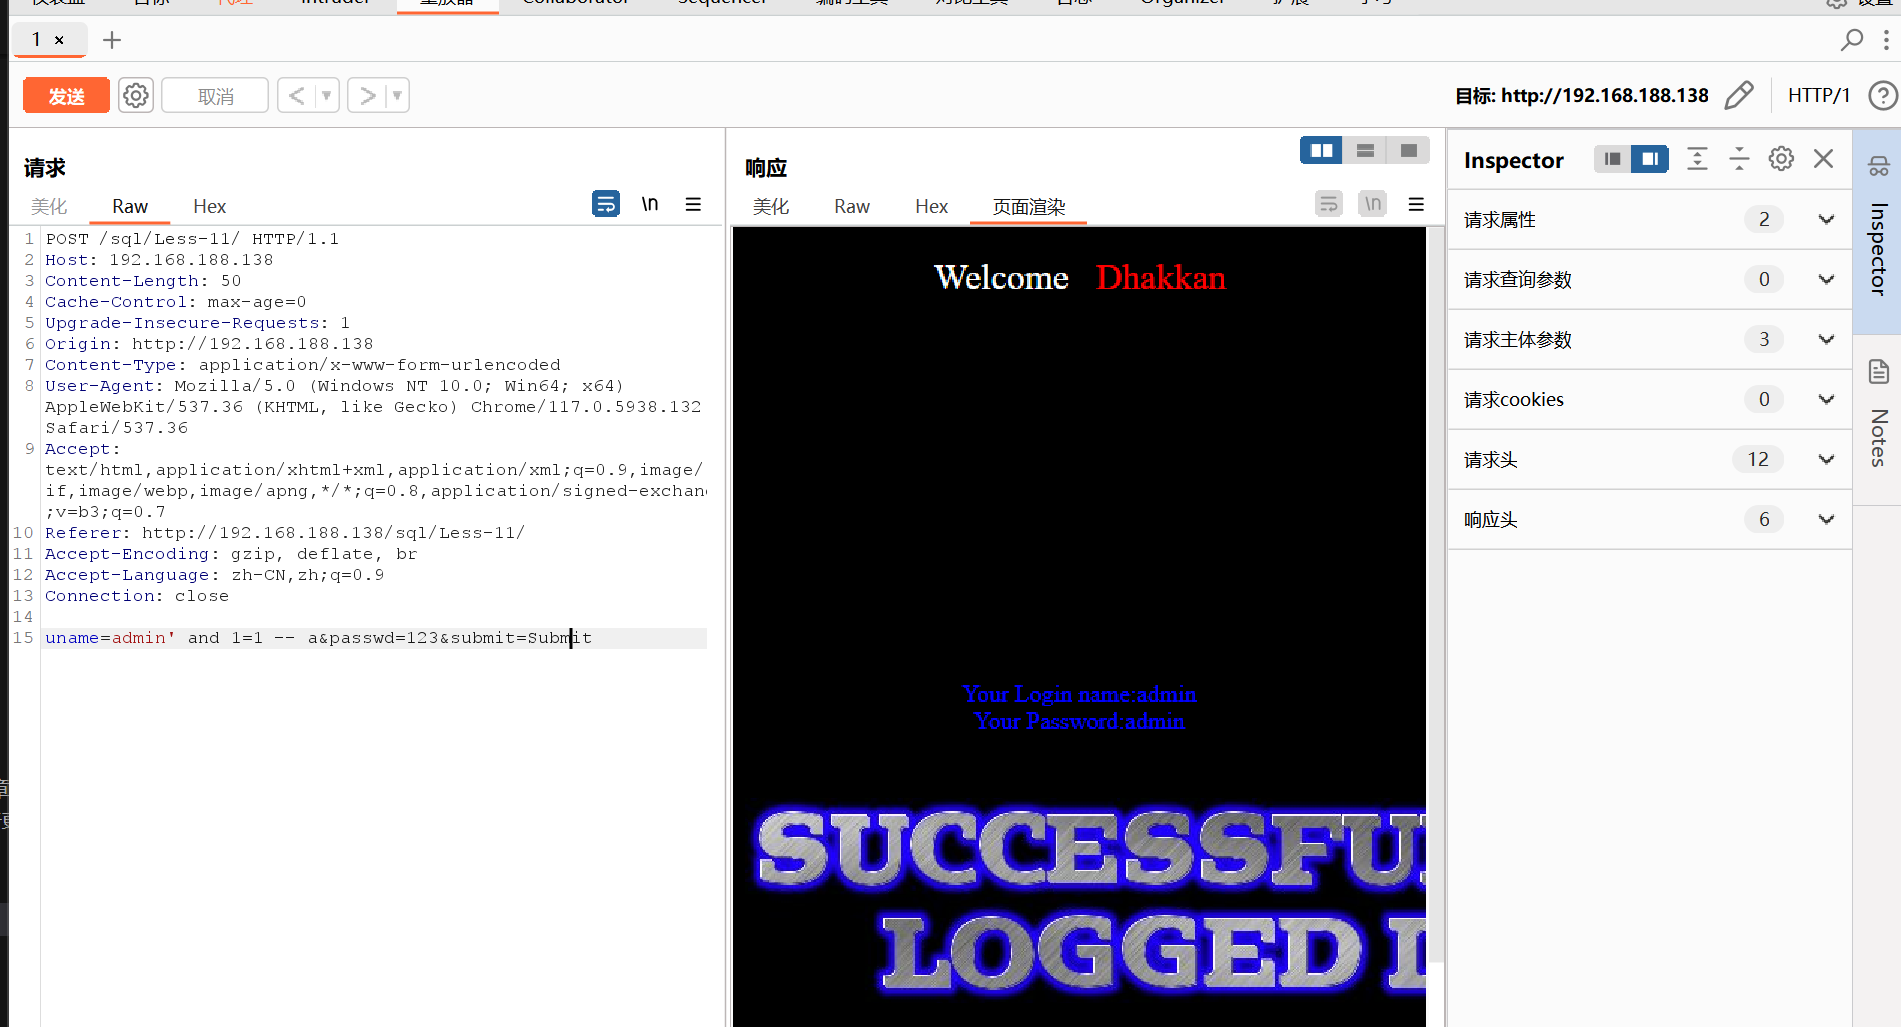Click the uname payload body line
This screenshot has width=1901, height=1027.
click(318, 638)
